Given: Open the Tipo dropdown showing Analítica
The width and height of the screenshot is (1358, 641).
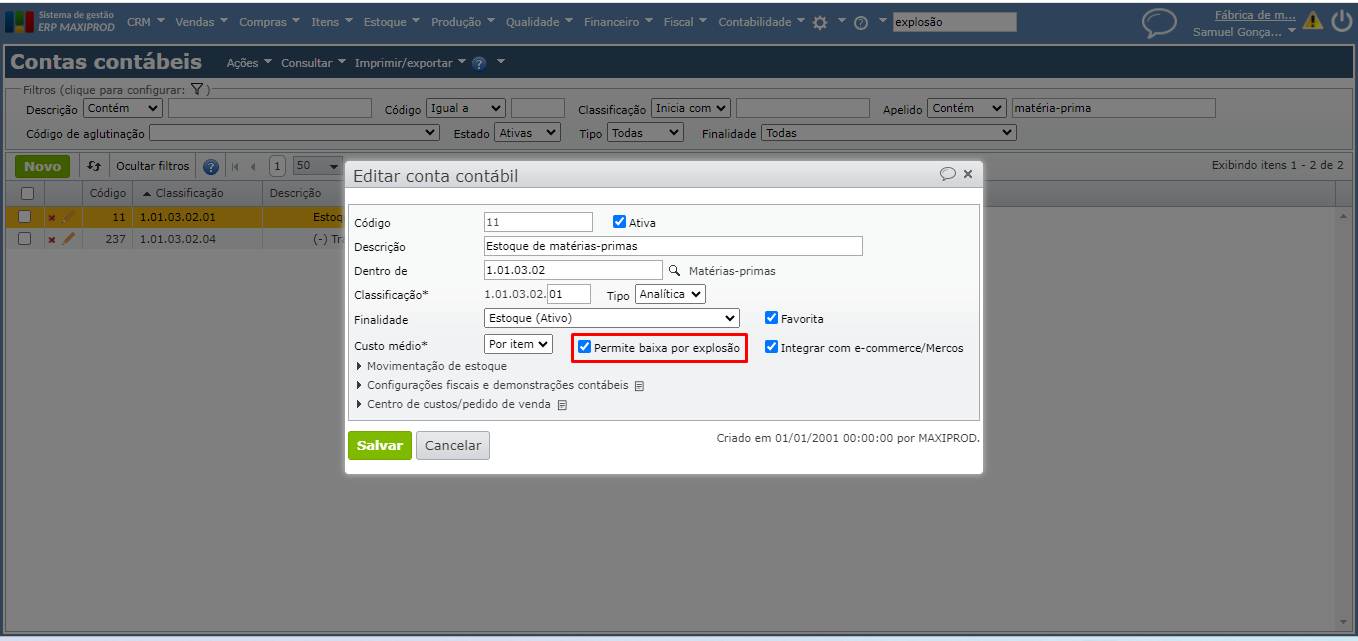Looking at the screenshot, I should [670, 294].
